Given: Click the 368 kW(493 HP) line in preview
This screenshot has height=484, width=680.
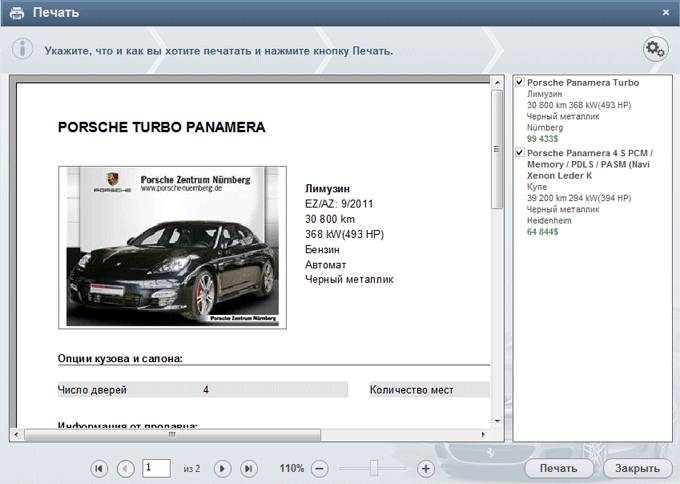Looking at the screenshot, I should pyautogui.click(x=344, y=234).
